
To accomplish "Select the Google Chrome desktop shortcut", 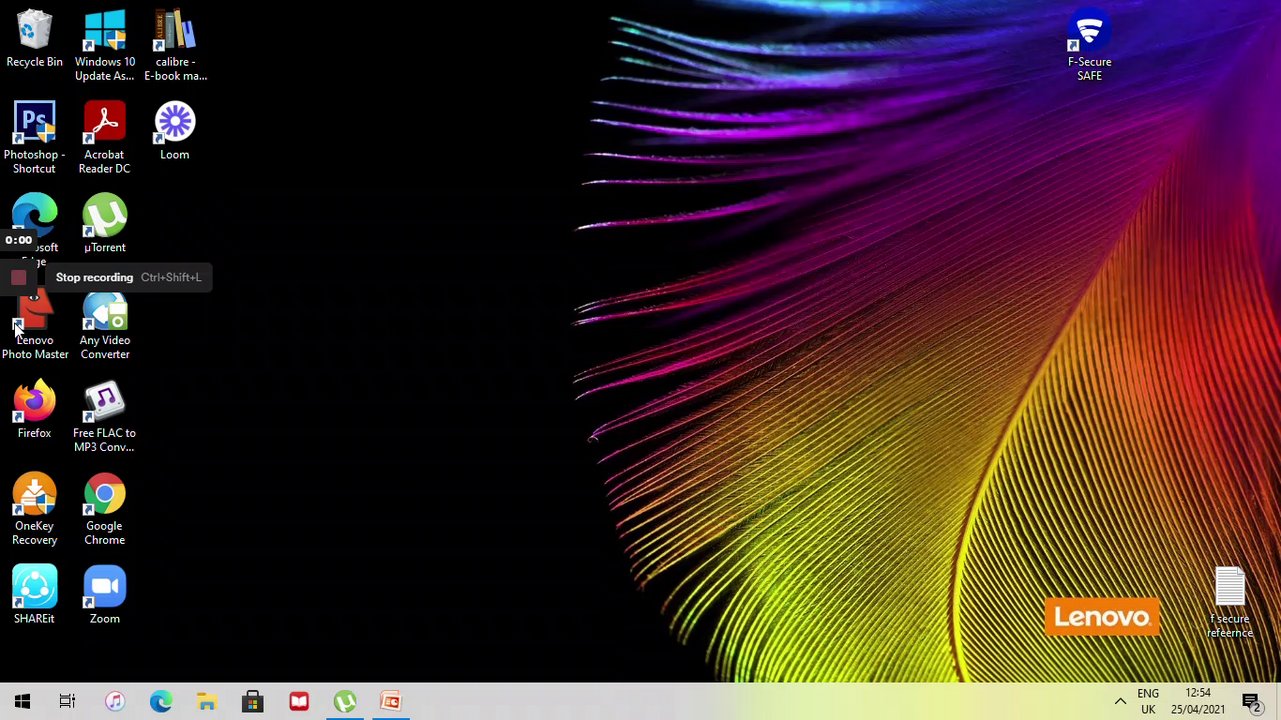I will click(x=104, y=510).
